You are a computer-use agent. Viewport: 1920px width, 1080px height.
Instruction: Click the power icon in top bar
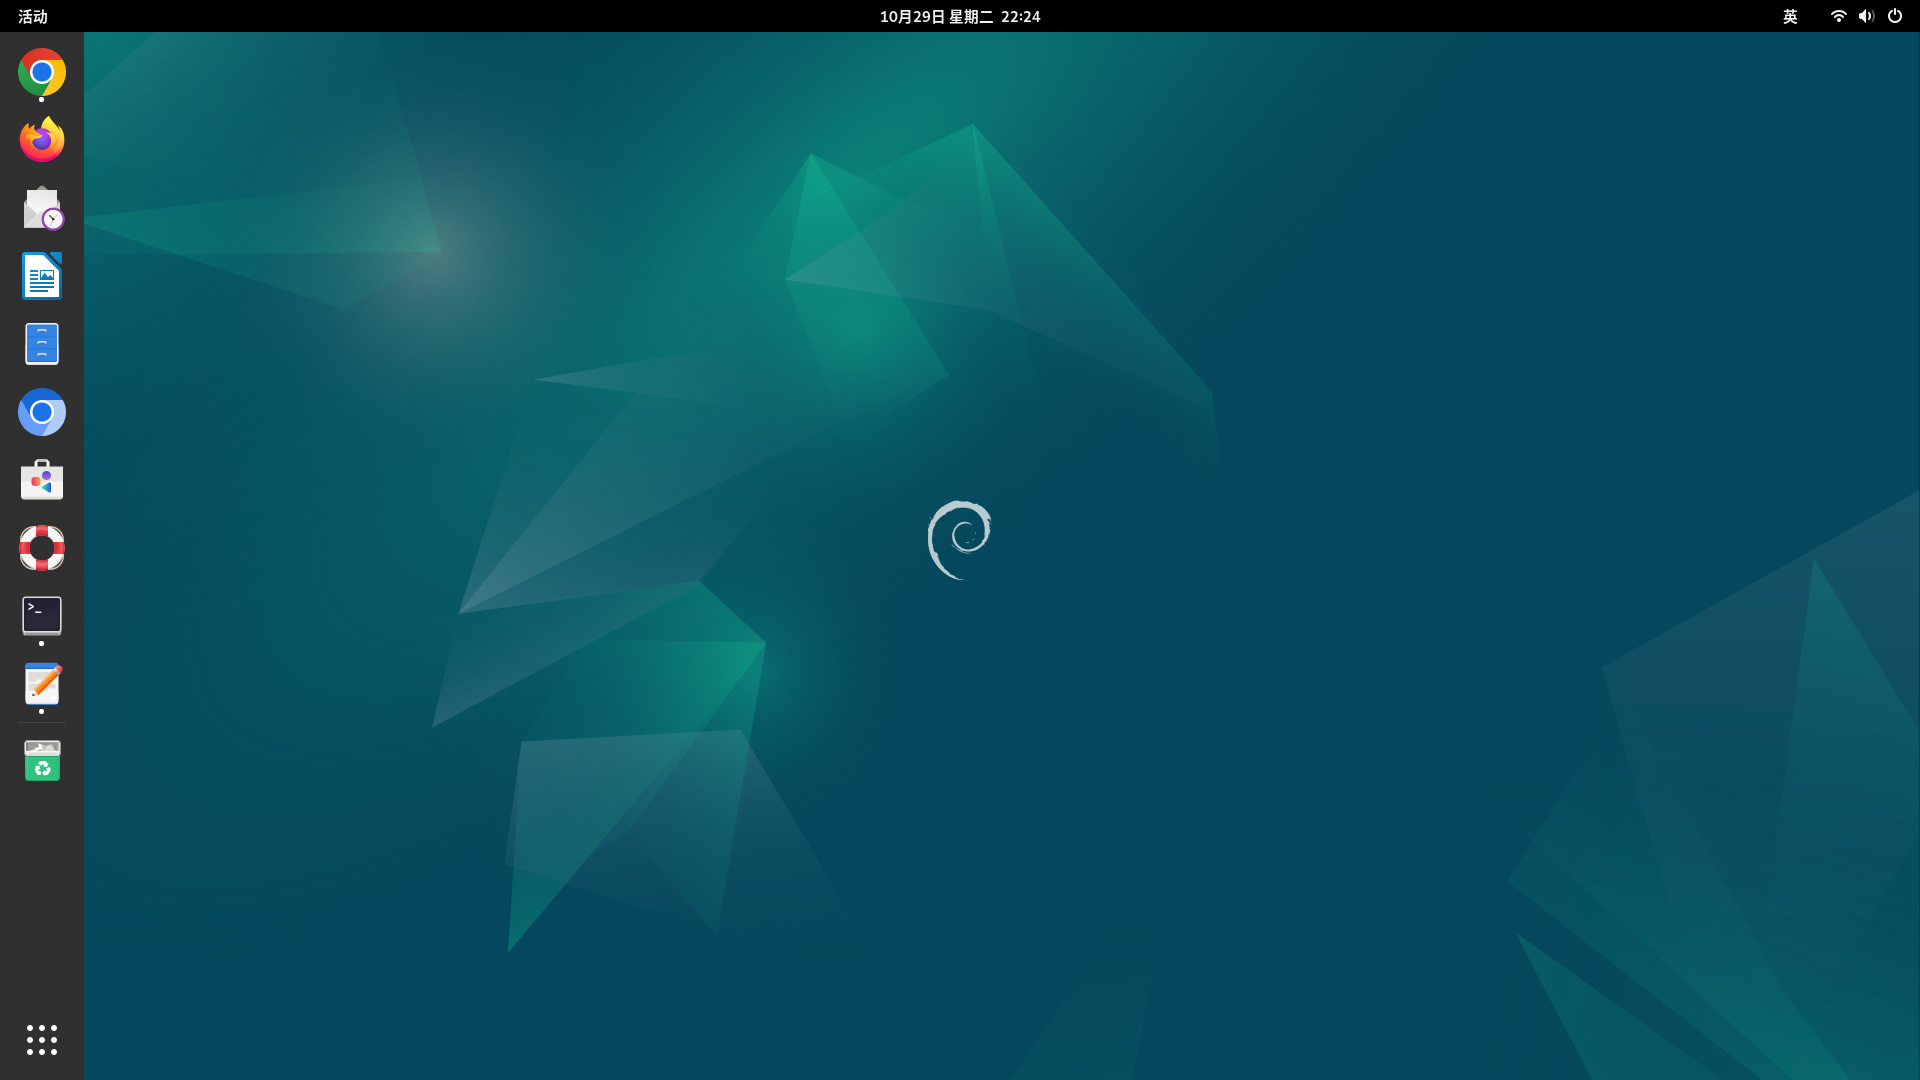(x=1895, y=16)
